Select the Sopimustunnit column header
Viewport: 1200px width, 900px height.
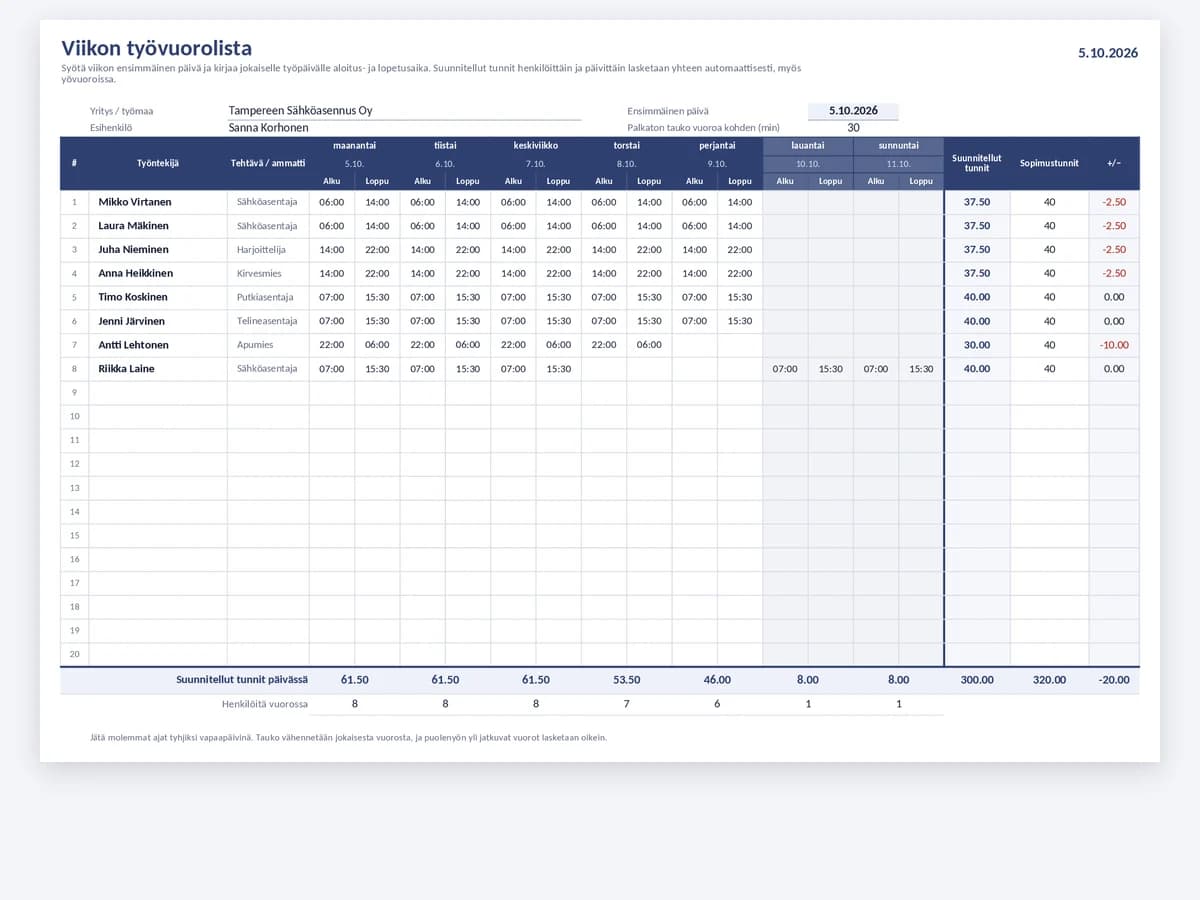coord(1049,163)
